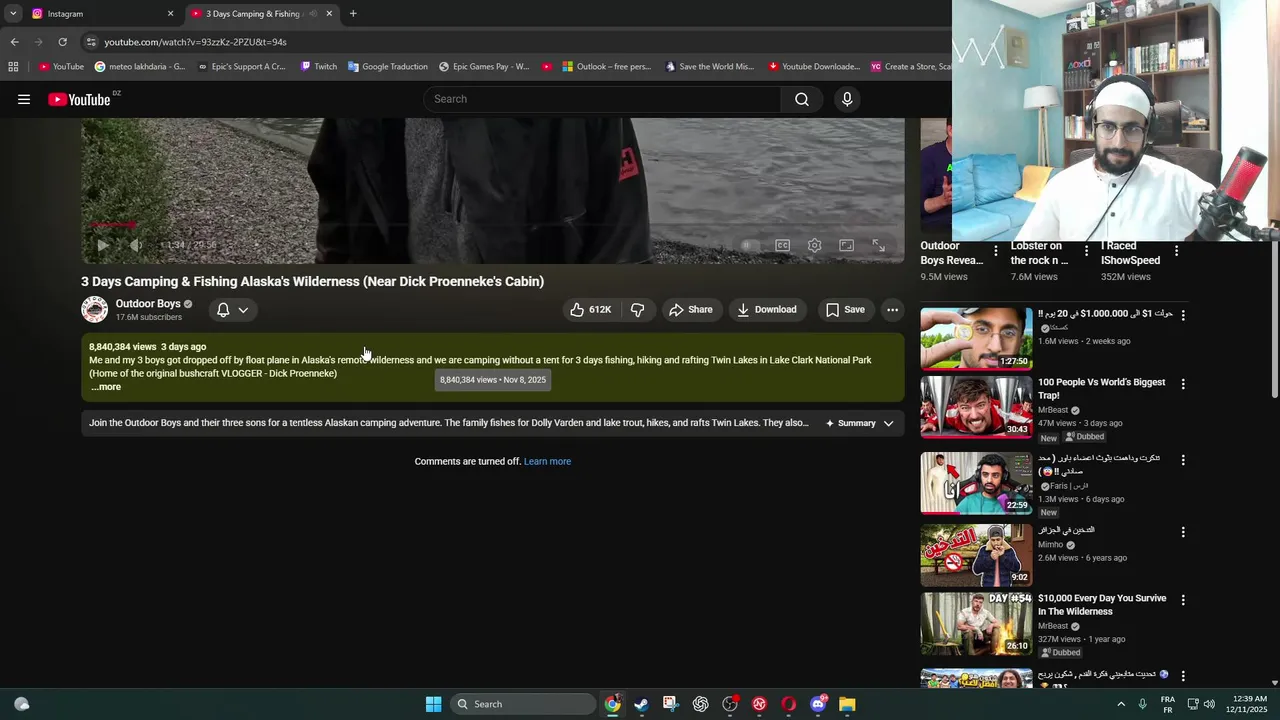Image resolution: width=1280 pixels, height=720 pixels.
Task: Close the Instagram tab
Action: point(170,14)
